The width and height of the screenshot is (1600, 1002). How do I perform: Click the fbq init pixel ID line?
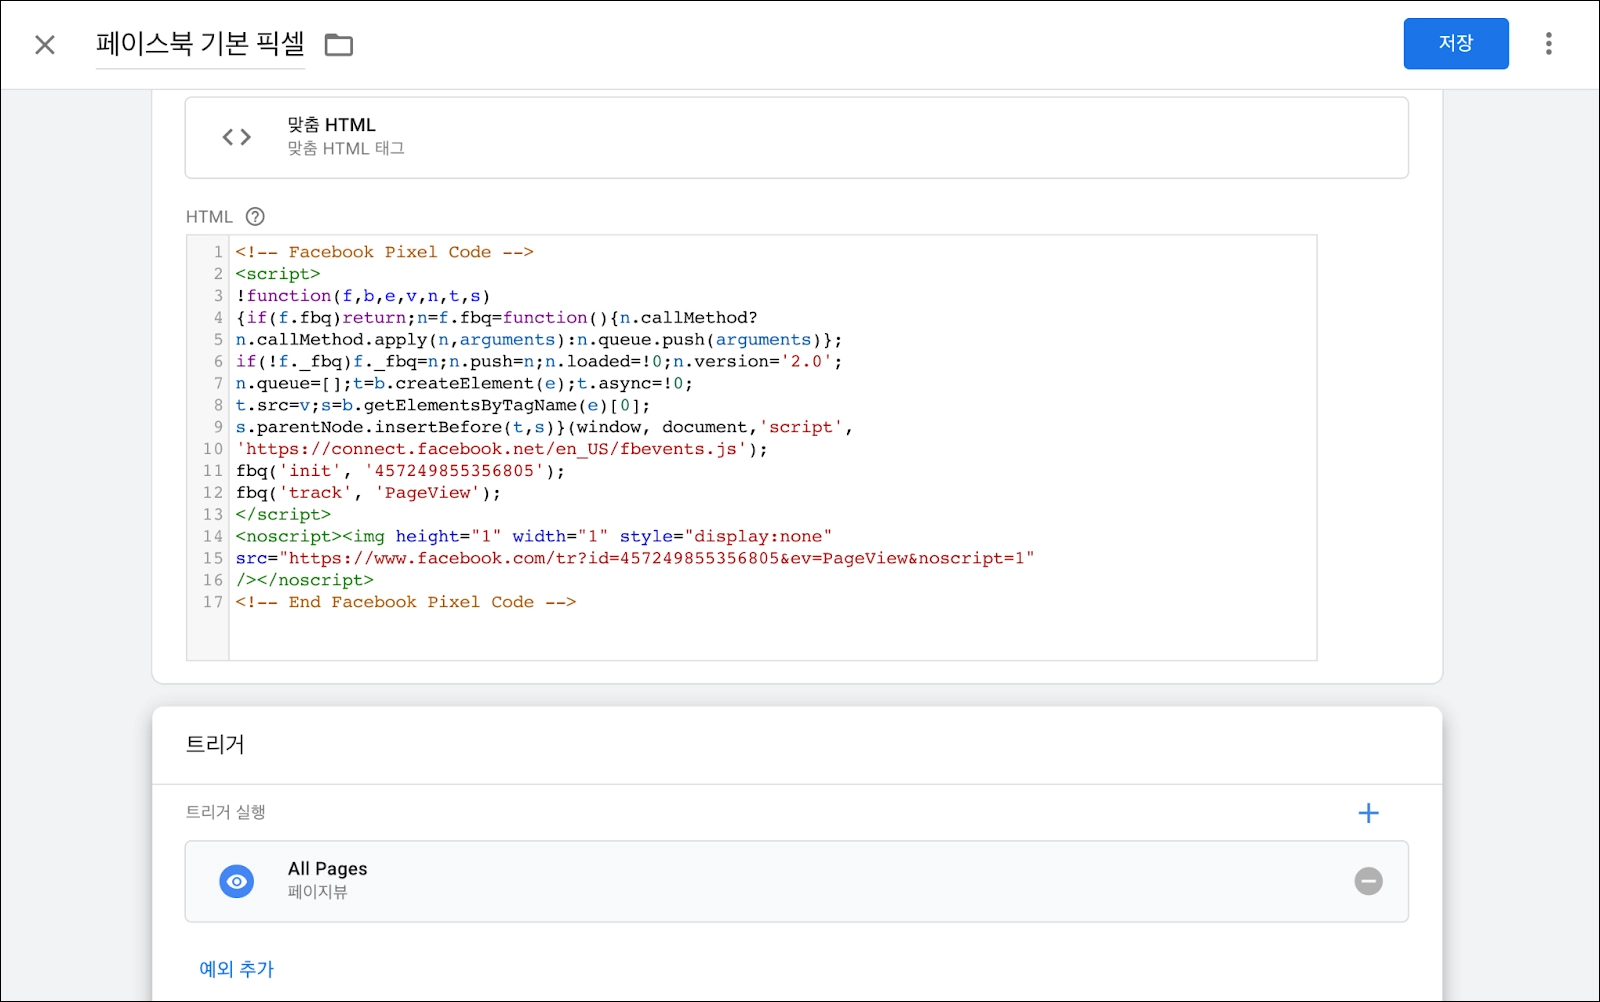(x=400, y=471)
